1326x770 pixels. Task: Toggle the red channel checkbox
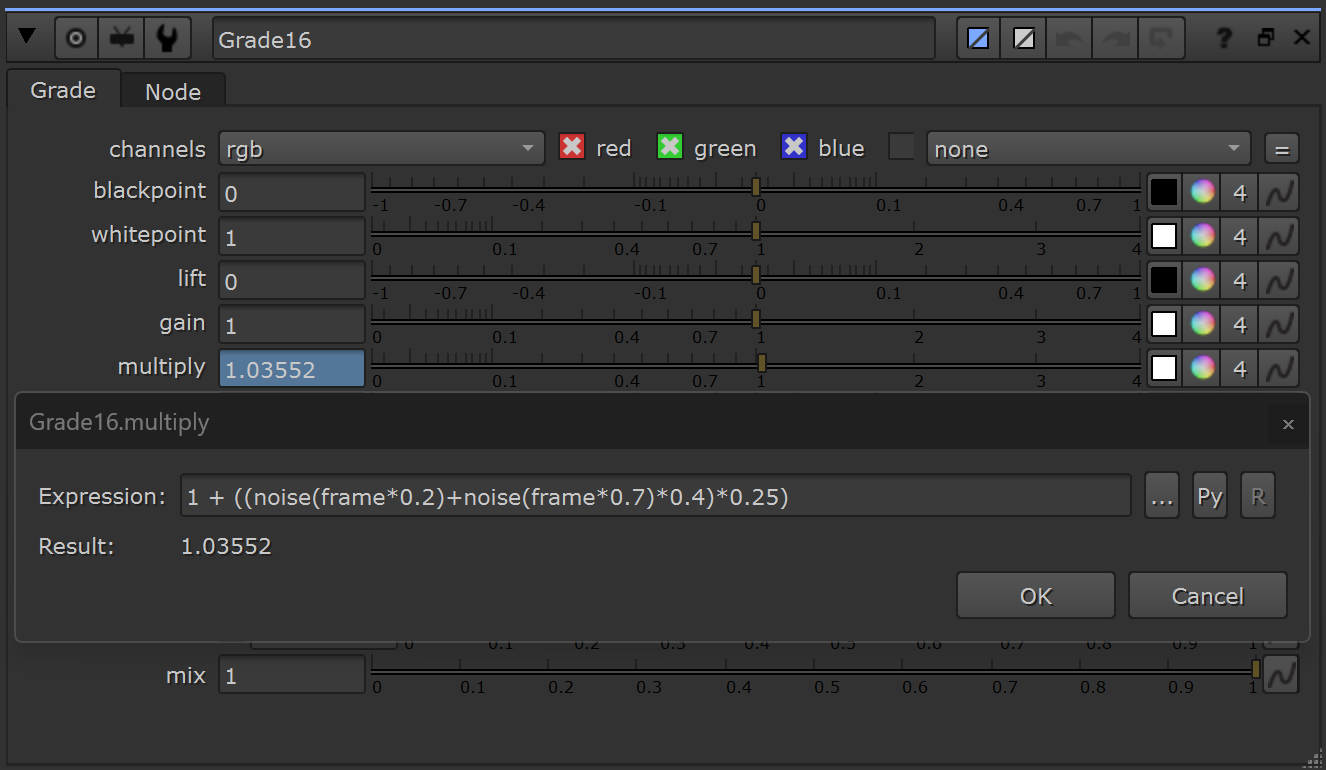click(x=571, y=147)
